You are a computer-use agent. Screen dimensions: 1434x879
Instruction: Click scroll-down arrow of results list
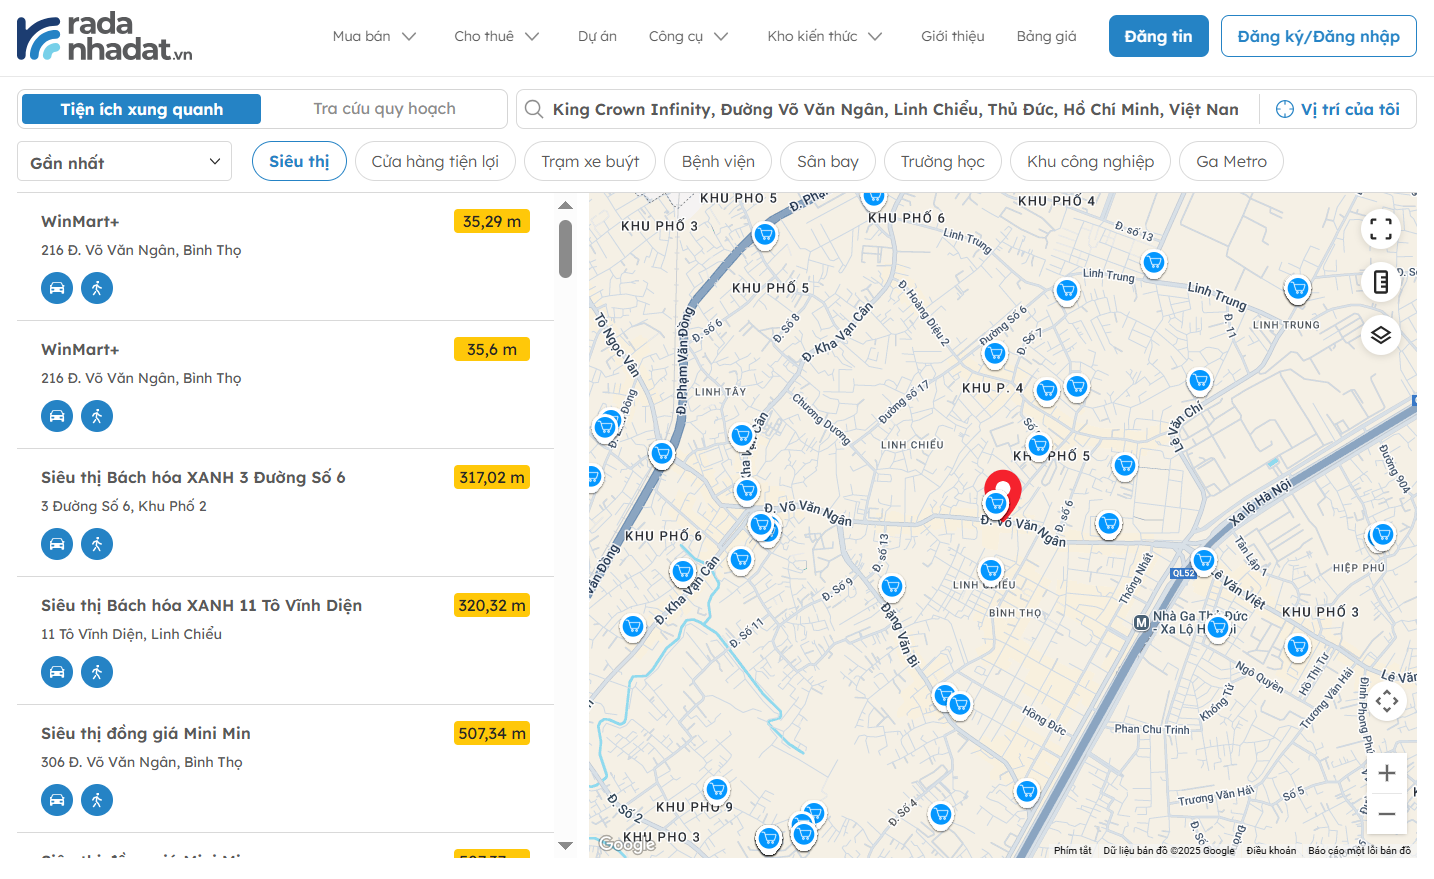(x=565, y=846)
